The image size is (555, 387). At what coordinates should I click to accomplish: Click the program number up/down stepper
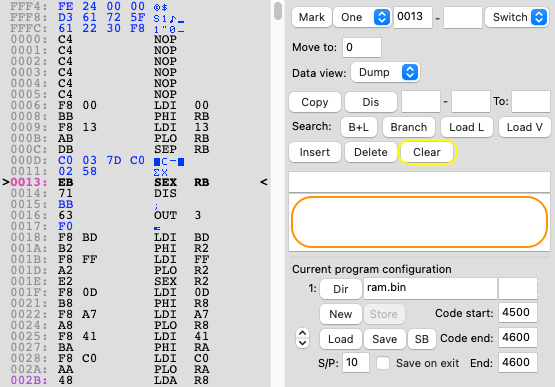click(x=302, y=338)
